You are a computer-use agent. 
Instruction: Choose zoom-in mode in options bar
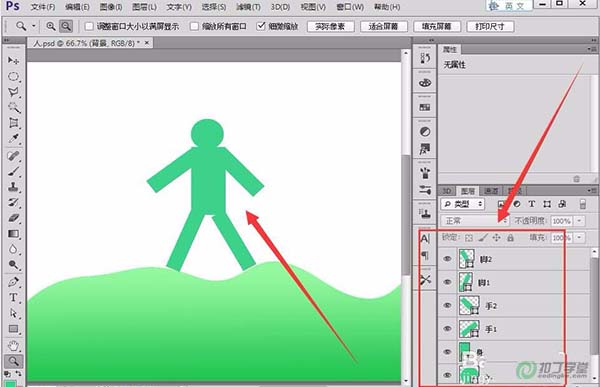click(51, 26)
